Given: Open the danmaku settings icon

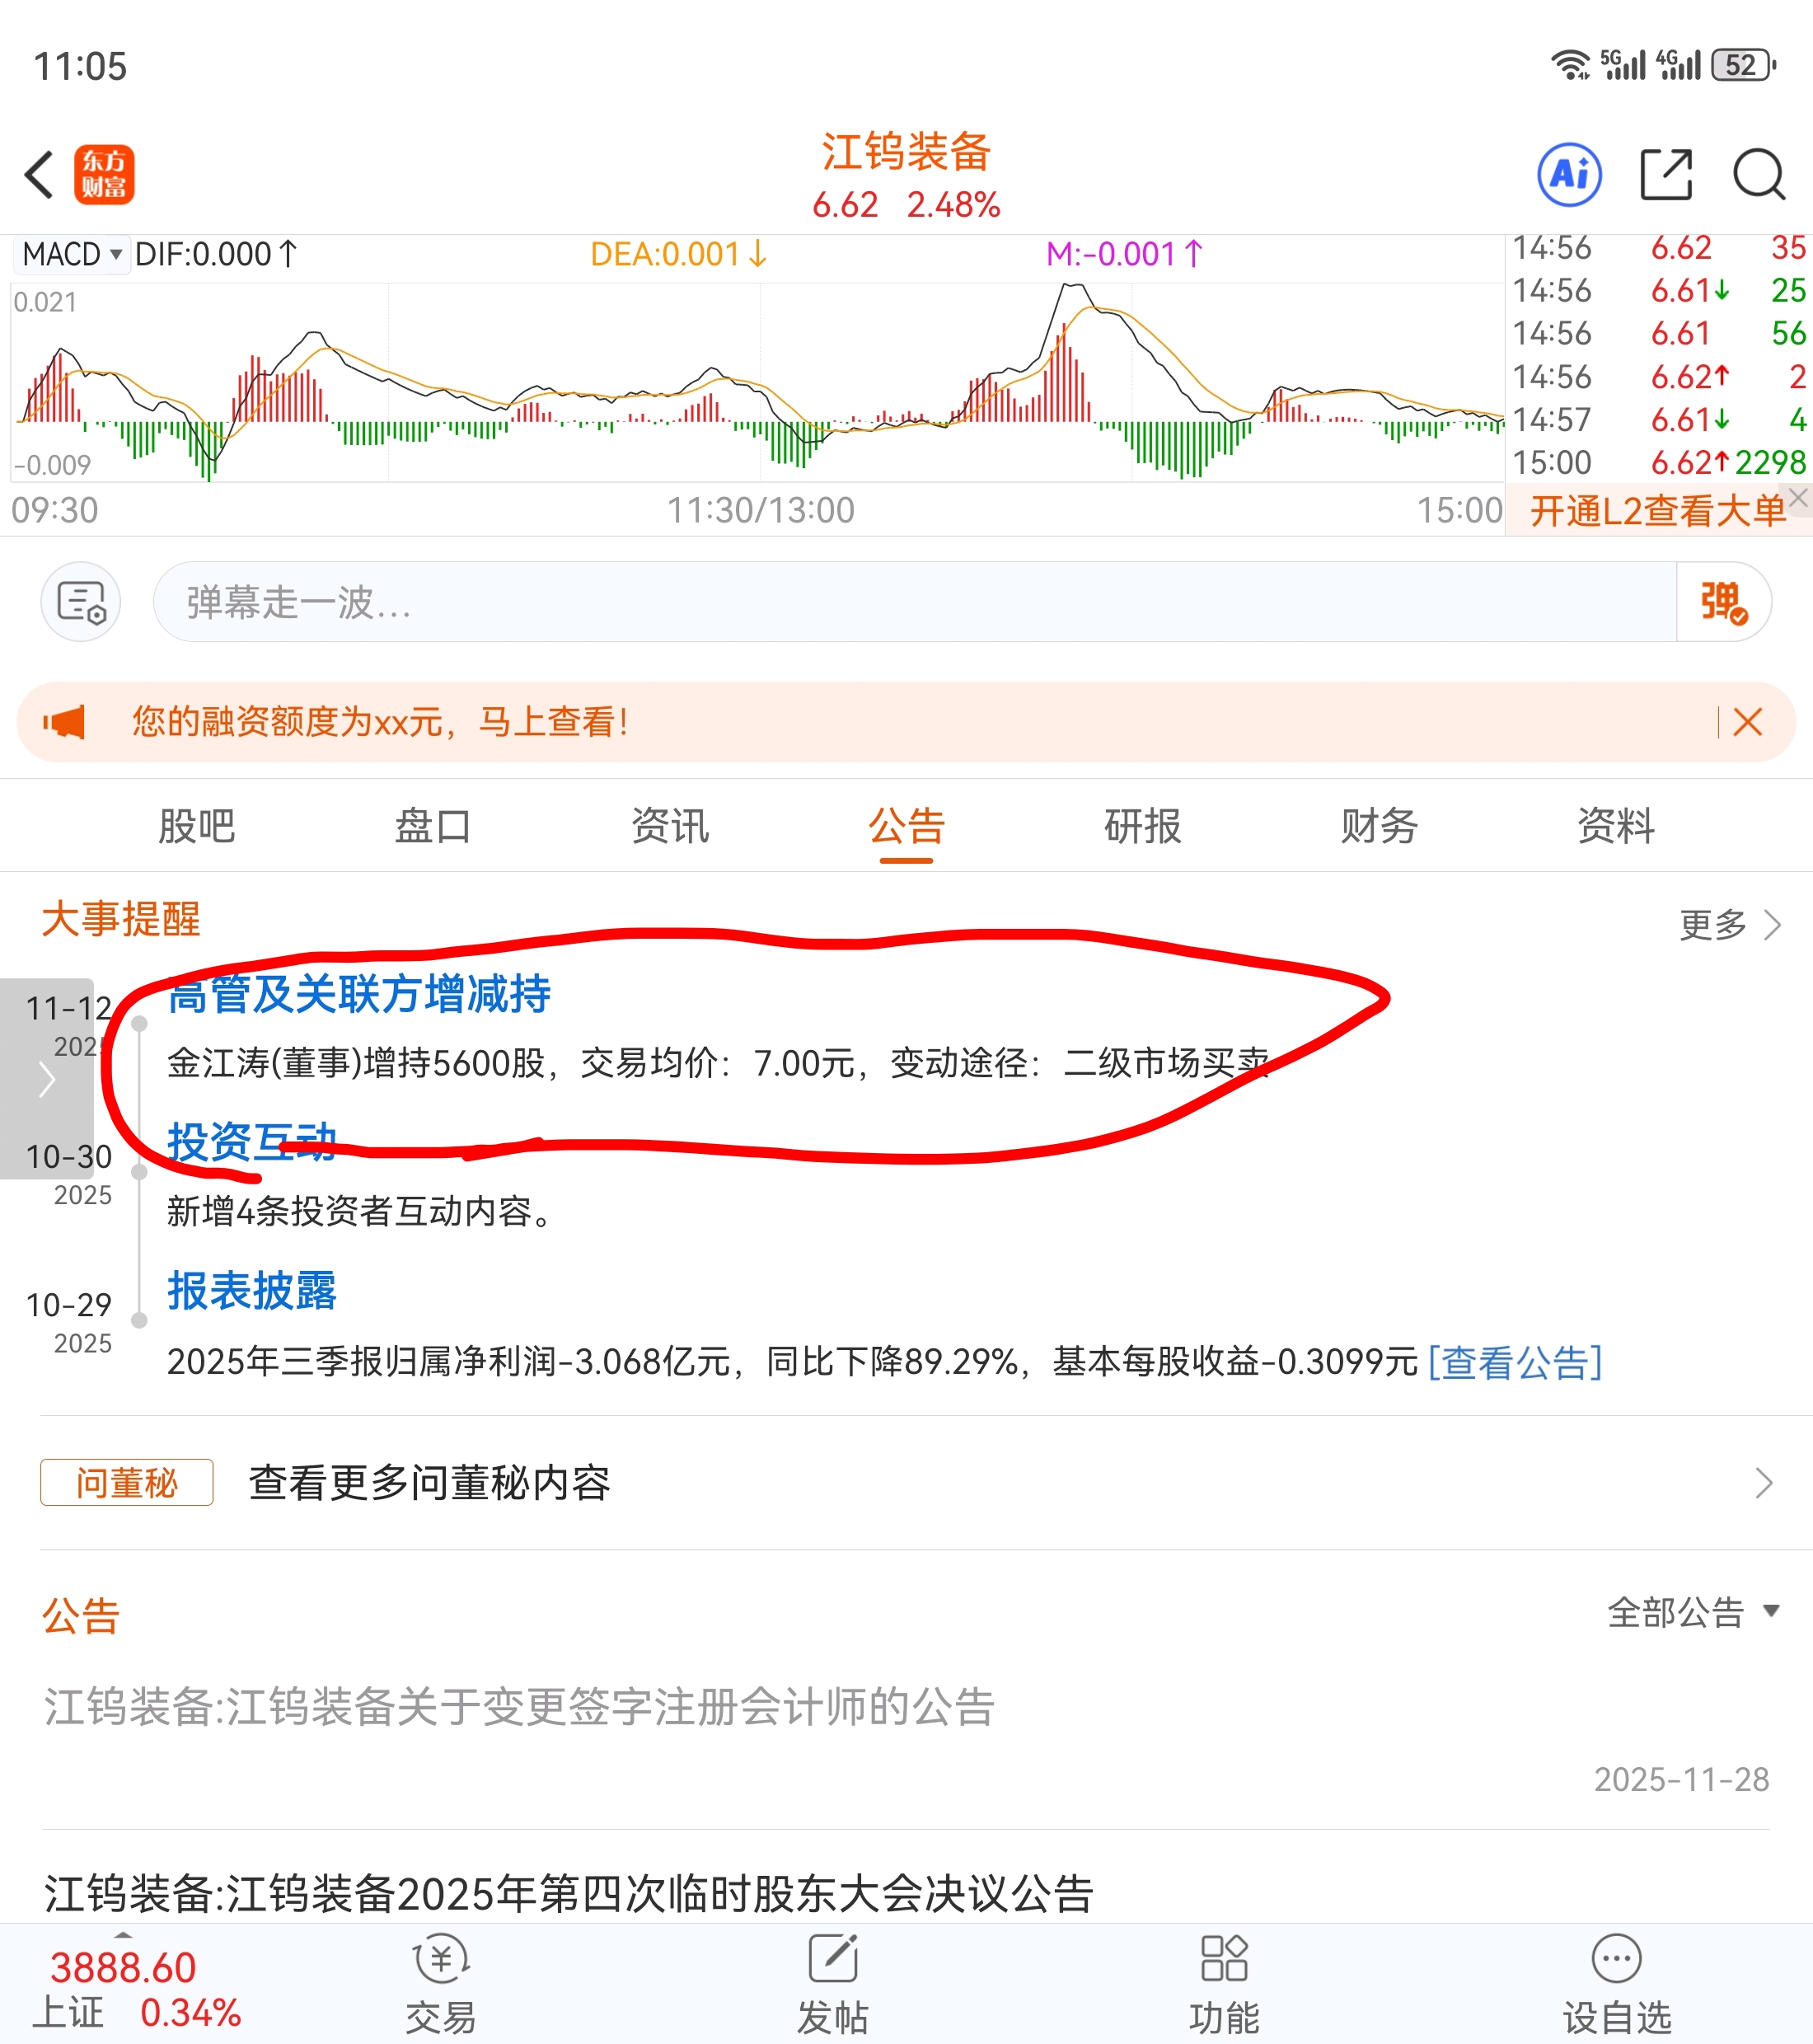Looking at the screenshot, I should [x=81, y=602].
